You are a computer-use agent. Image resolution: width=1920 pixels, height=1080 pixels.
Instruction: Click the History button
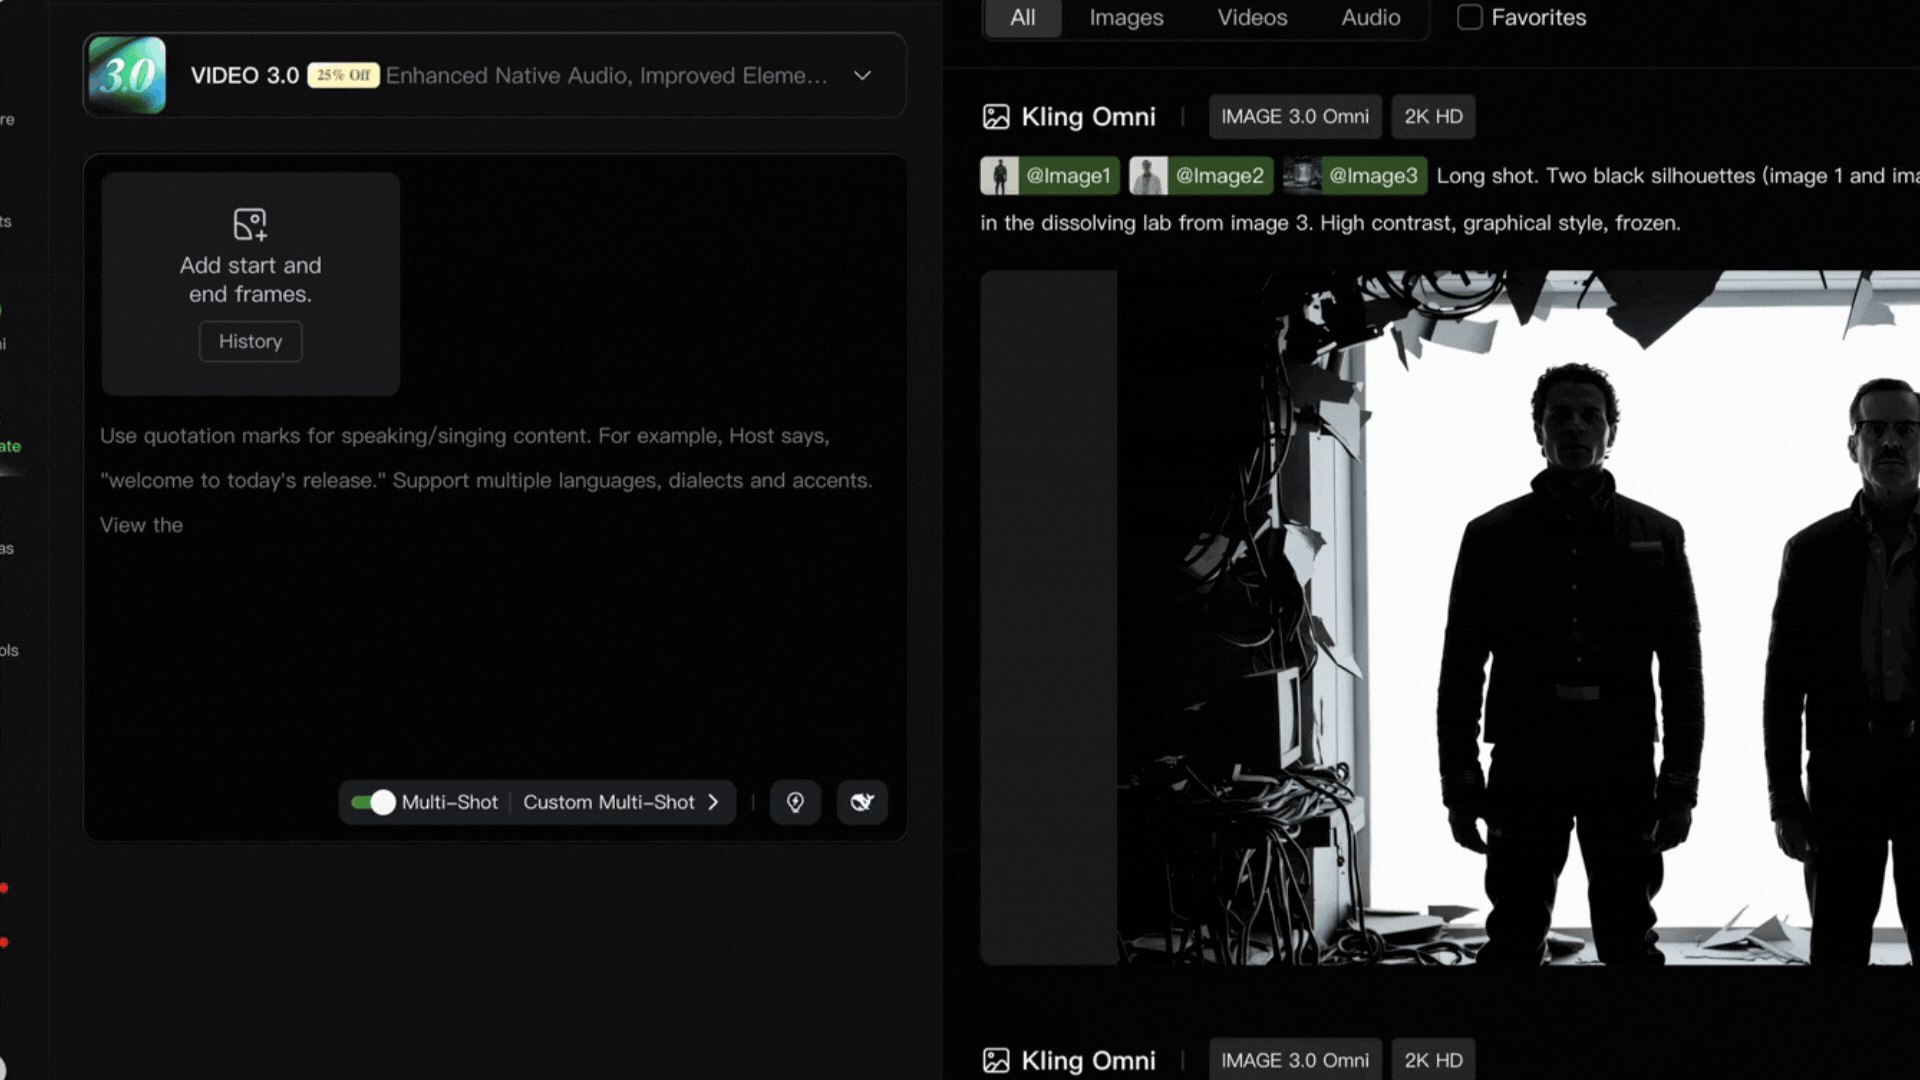tap(250, 341)
